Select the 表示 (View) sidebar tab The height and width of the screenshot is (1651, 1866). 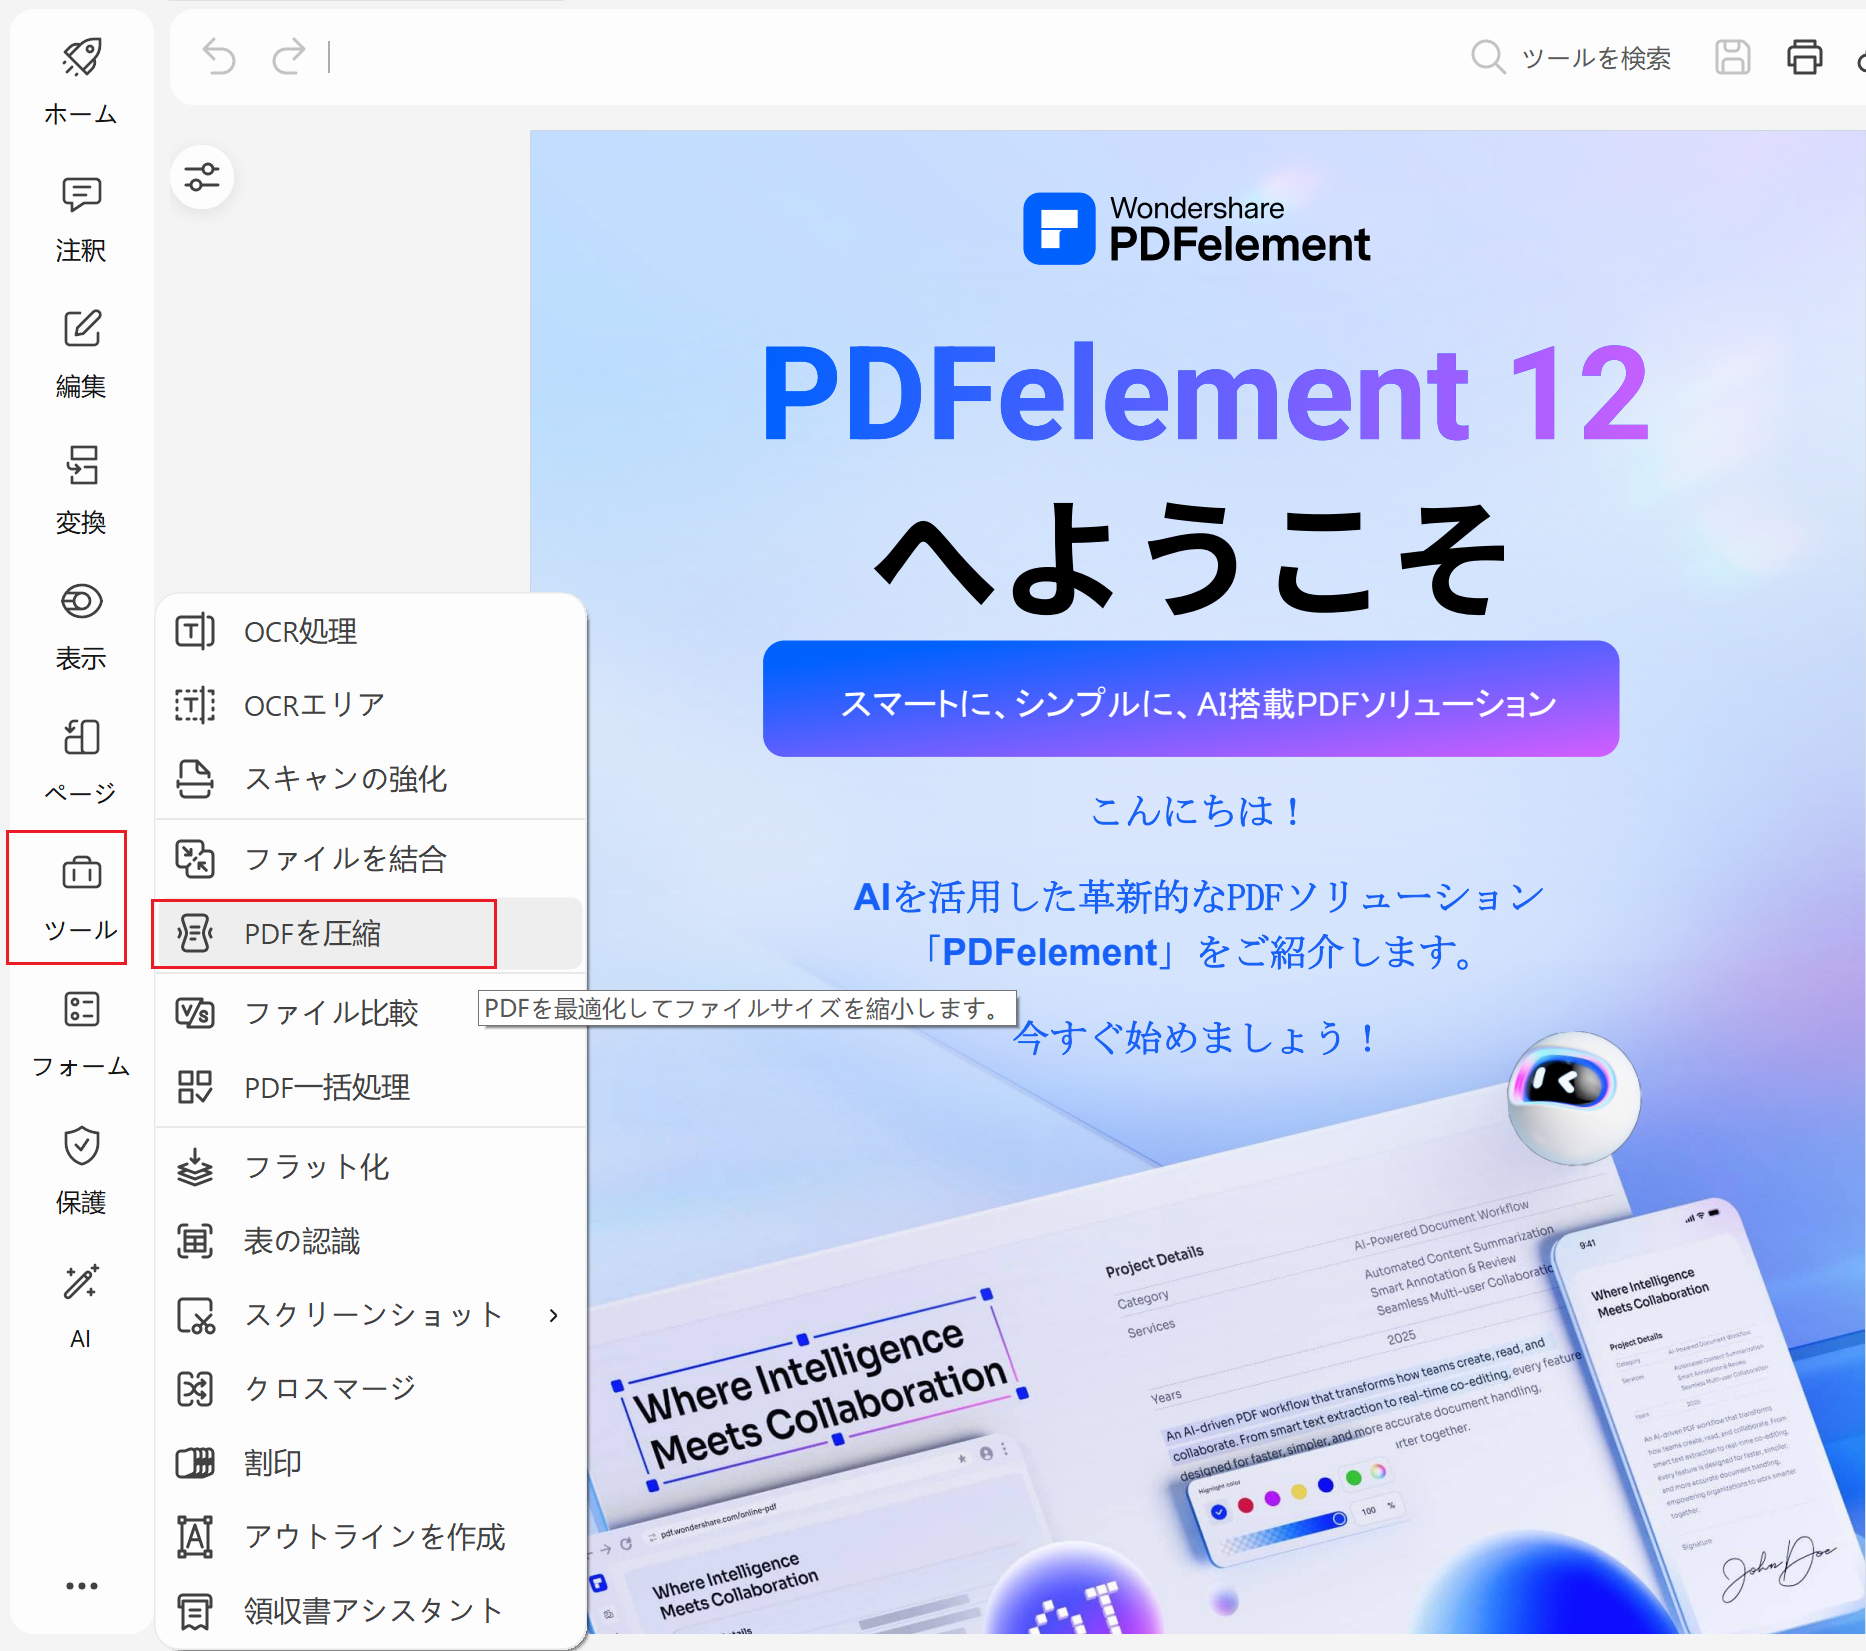(81, 626)
